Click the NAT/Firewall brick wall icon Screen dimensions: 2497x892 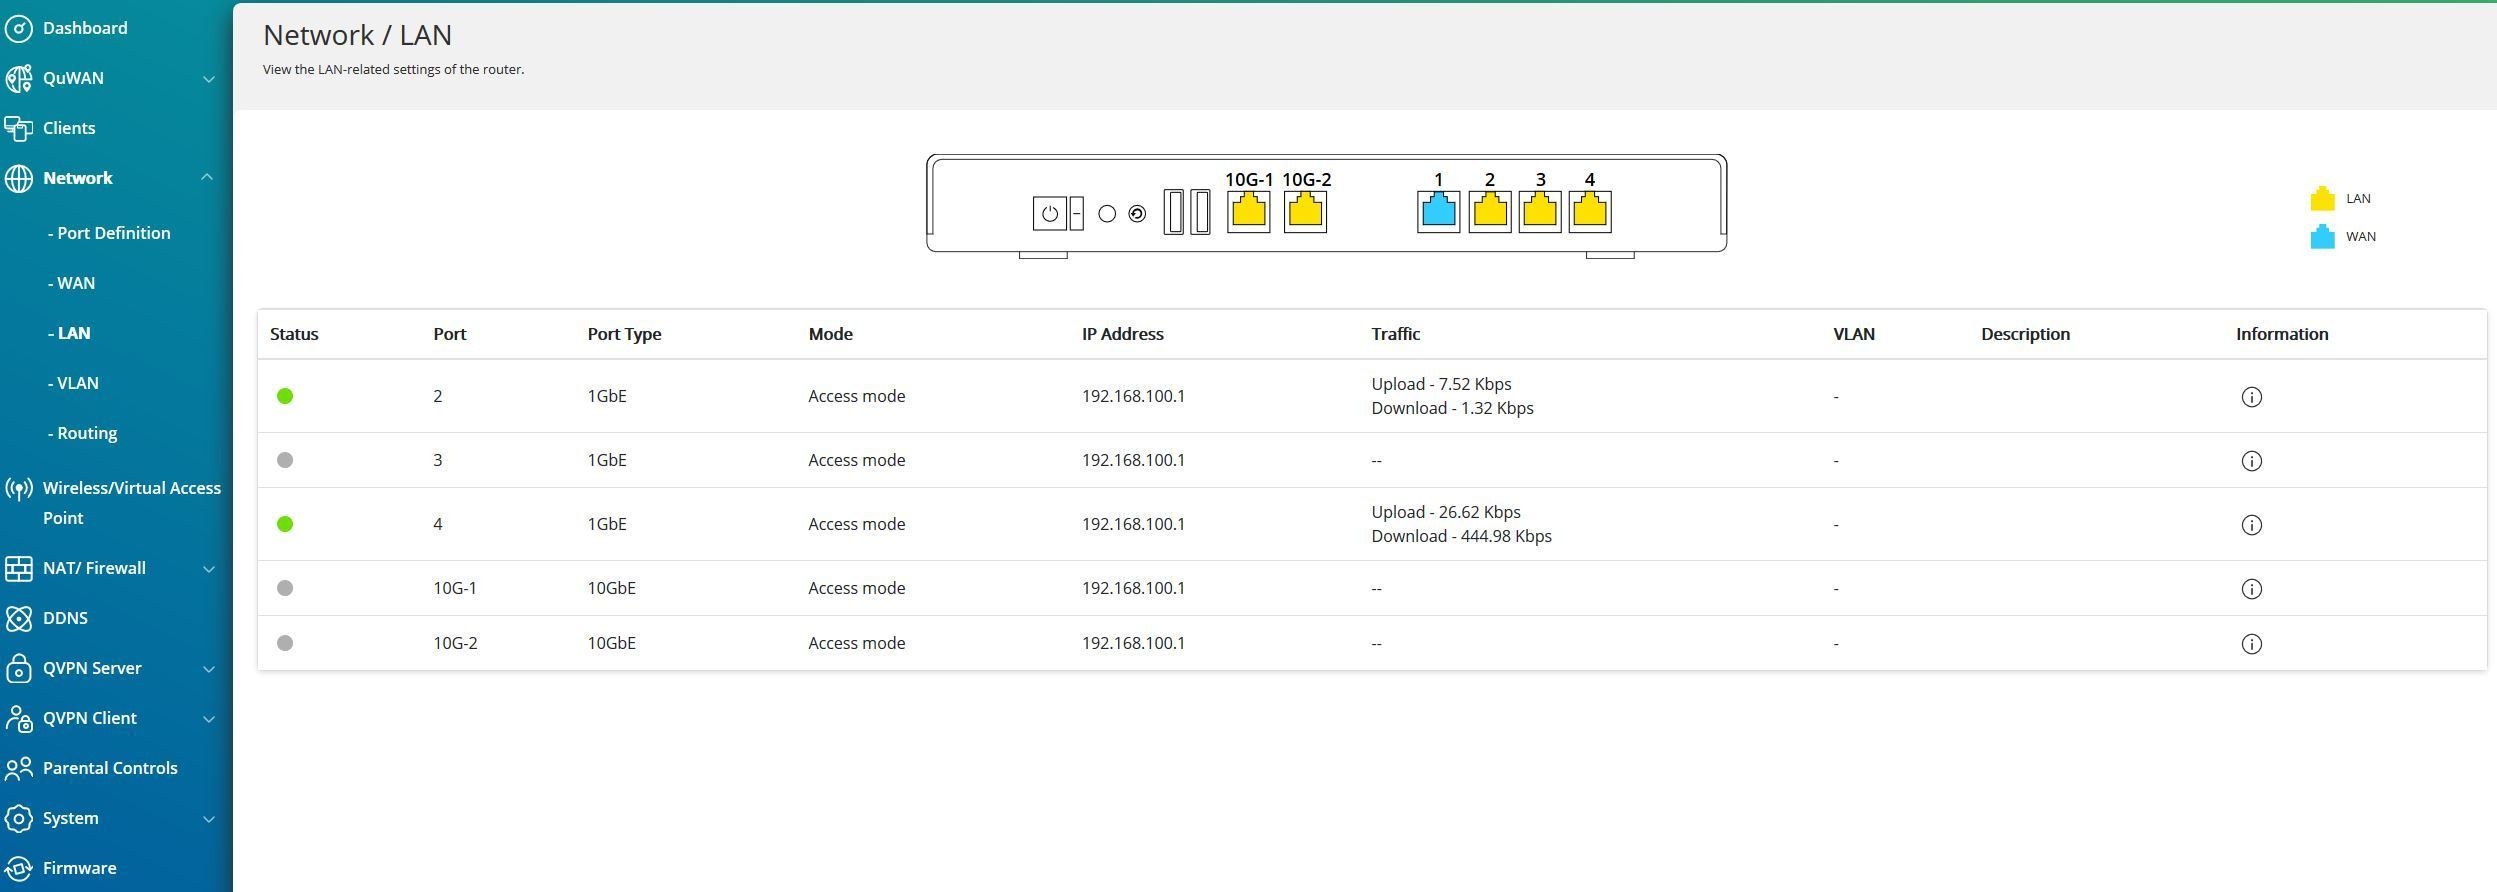coord(18,568)
